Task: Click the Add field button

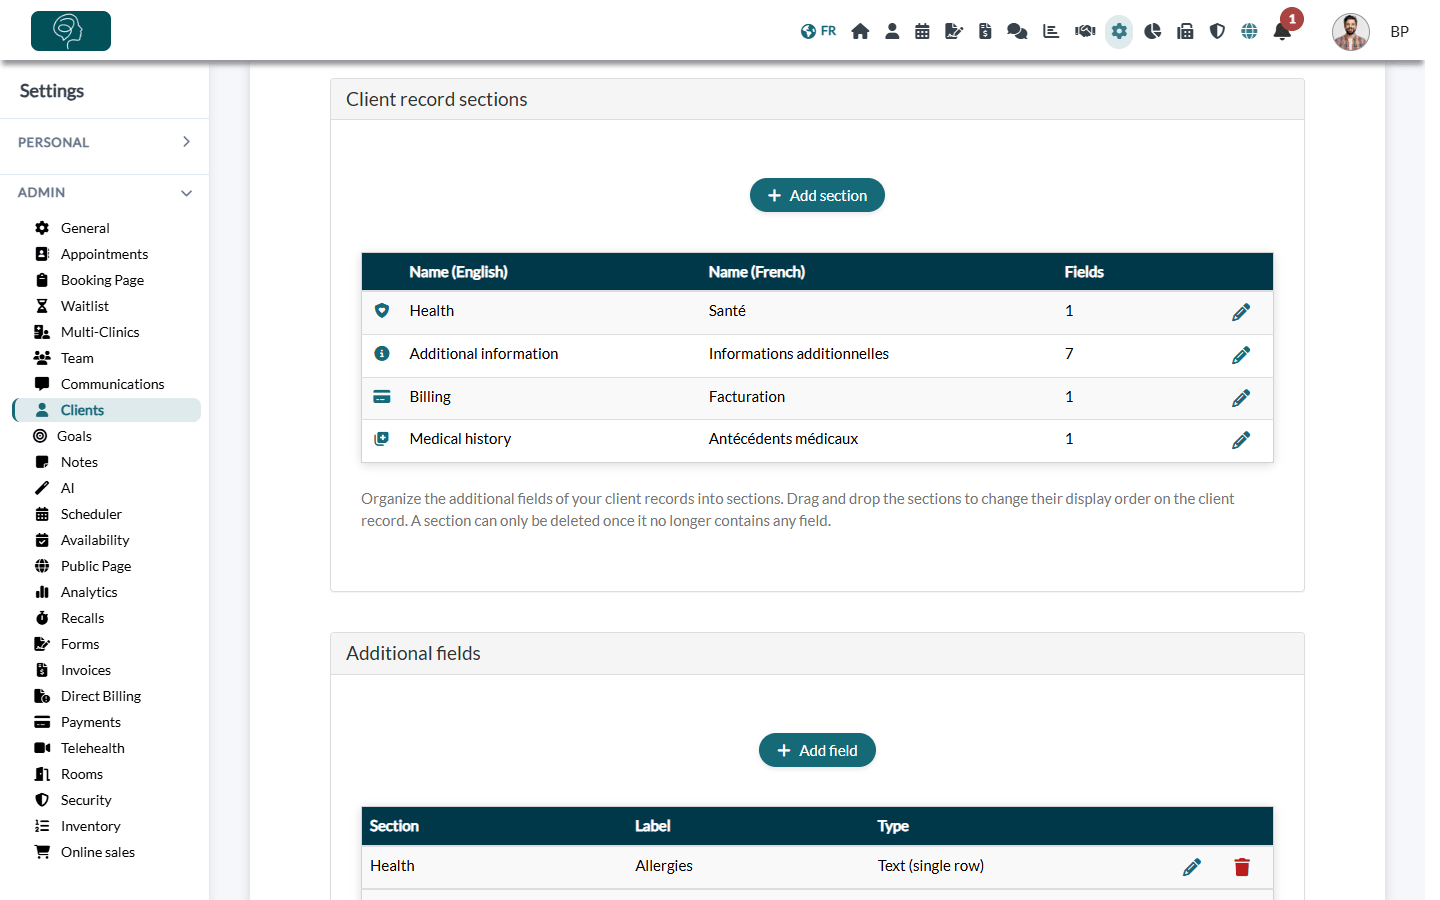Action: [817, 750]
